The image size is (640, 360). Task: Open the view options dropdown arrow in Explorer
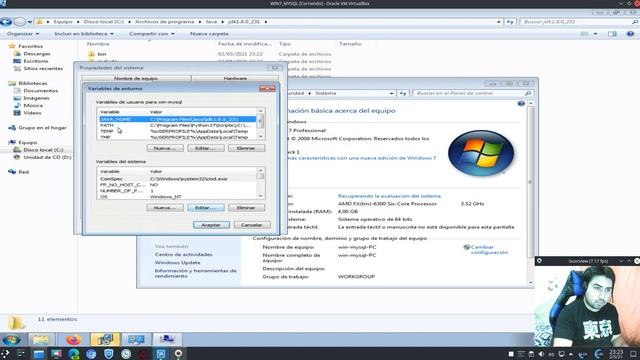click(x=596, y=34)
